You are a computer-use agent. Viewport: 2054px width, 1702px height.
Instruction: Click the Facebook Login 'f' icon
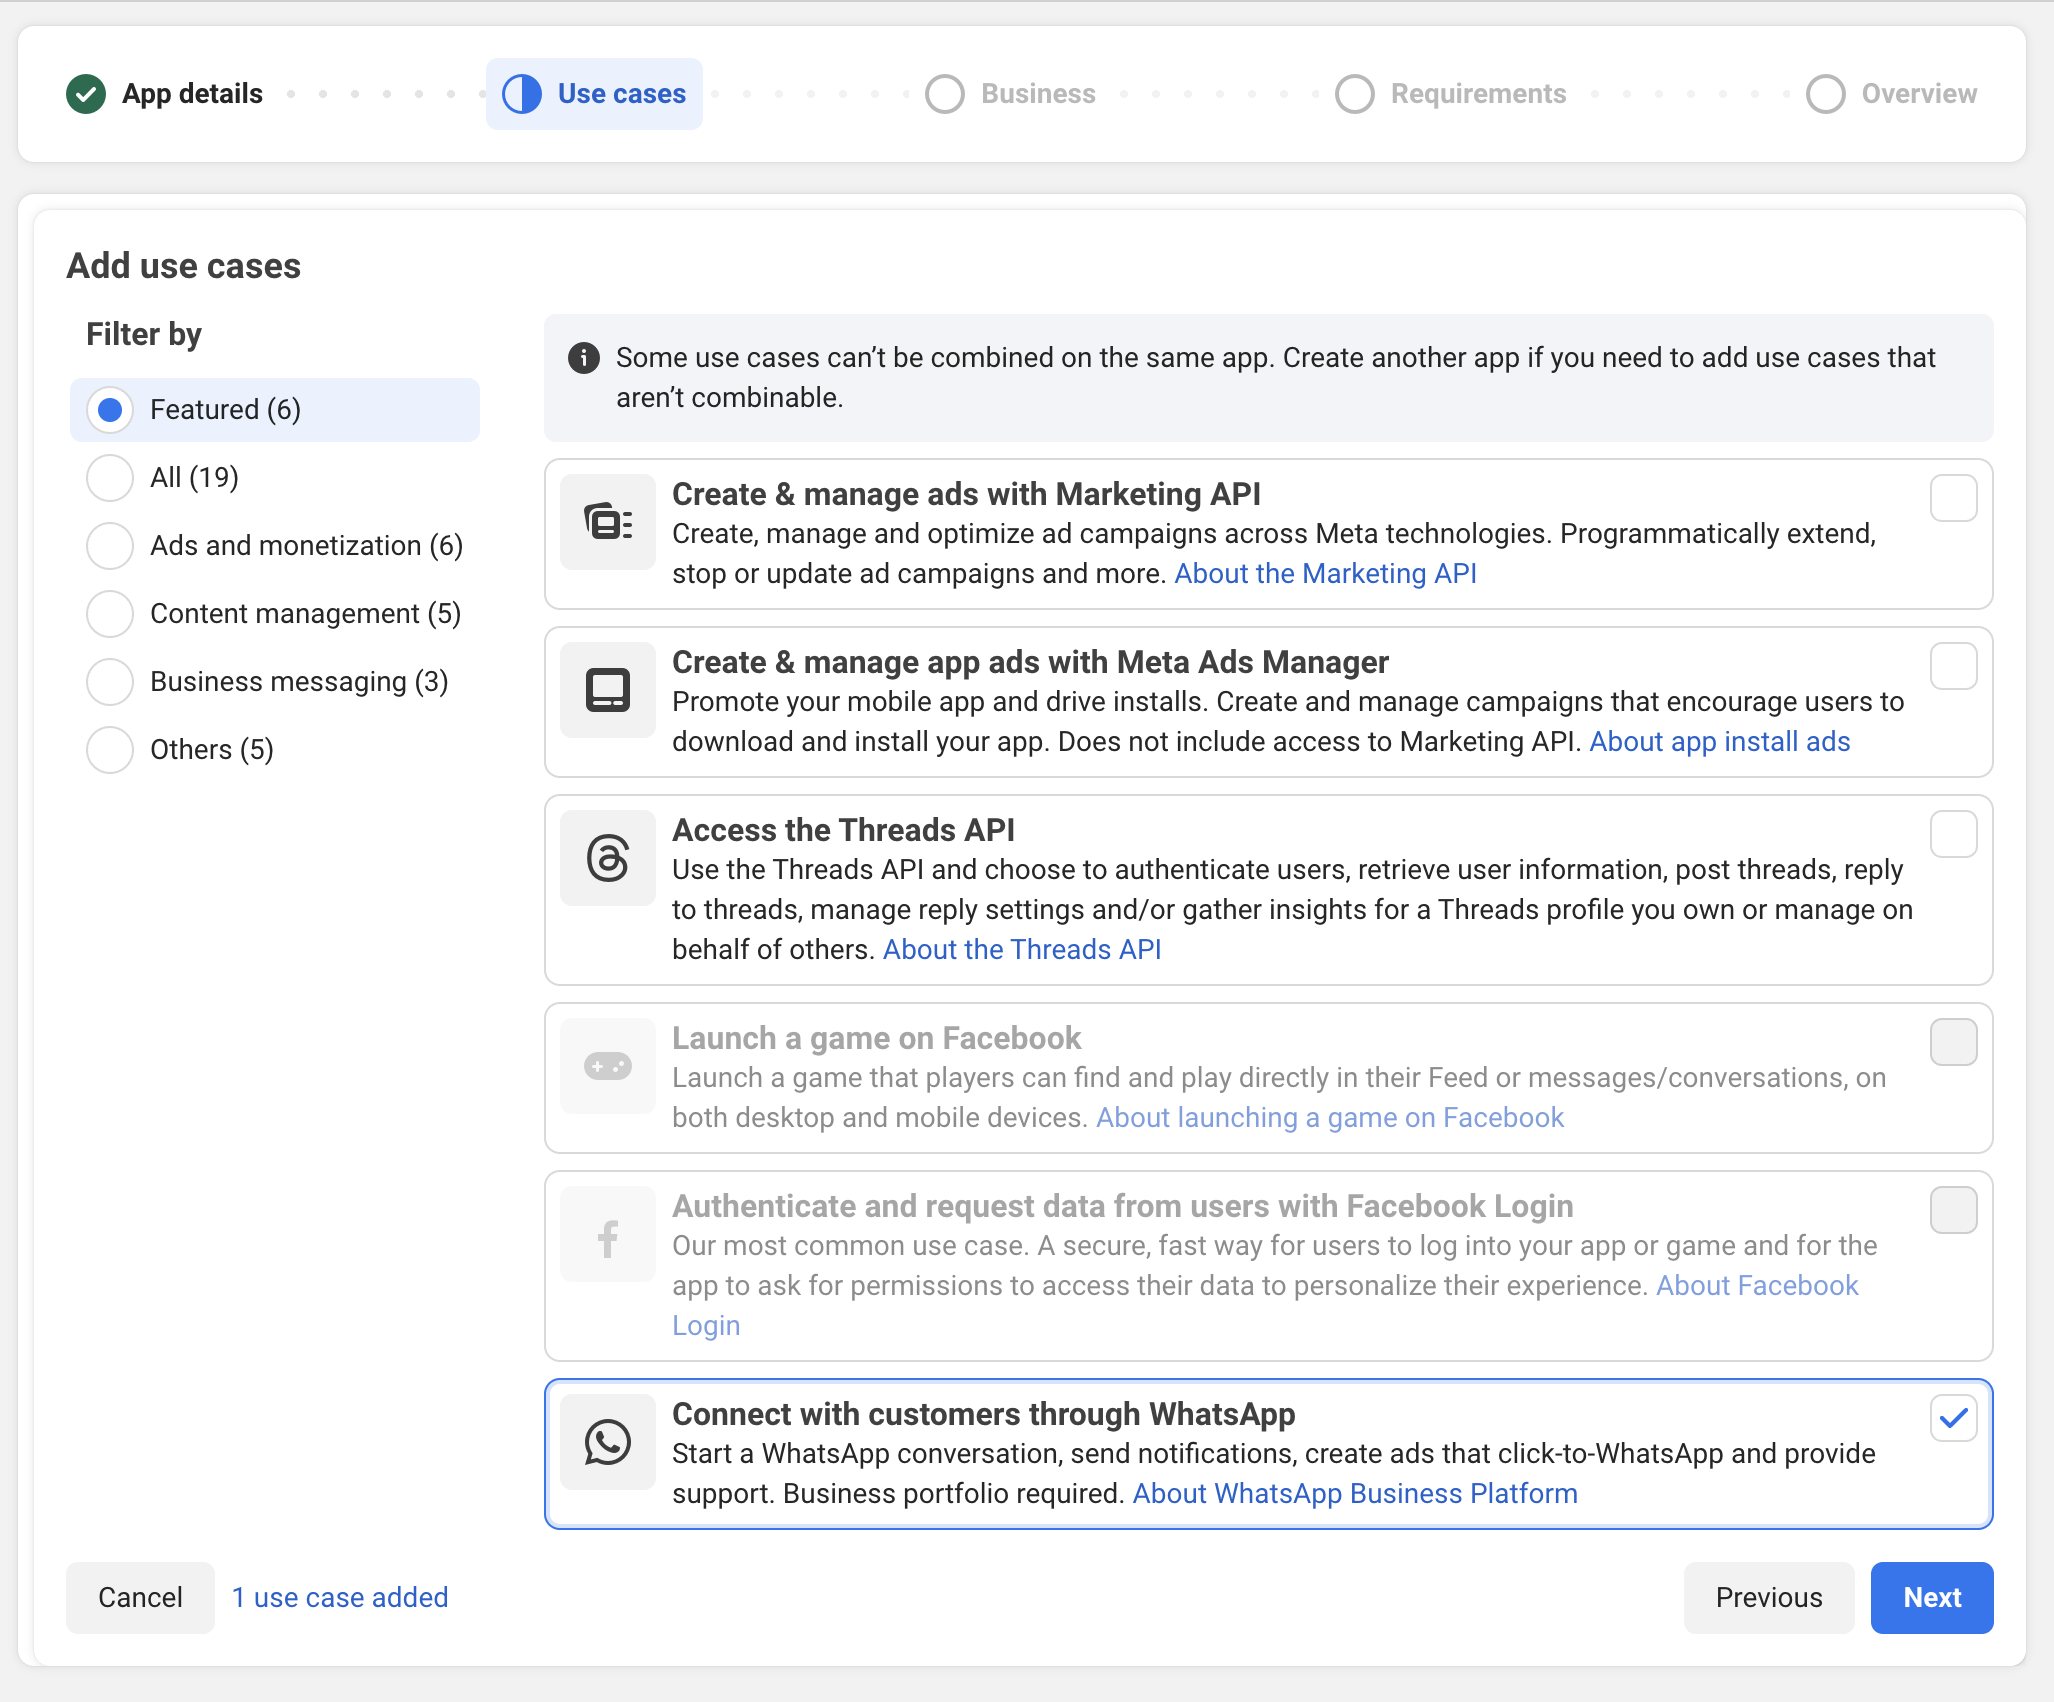click(607, 1238)
